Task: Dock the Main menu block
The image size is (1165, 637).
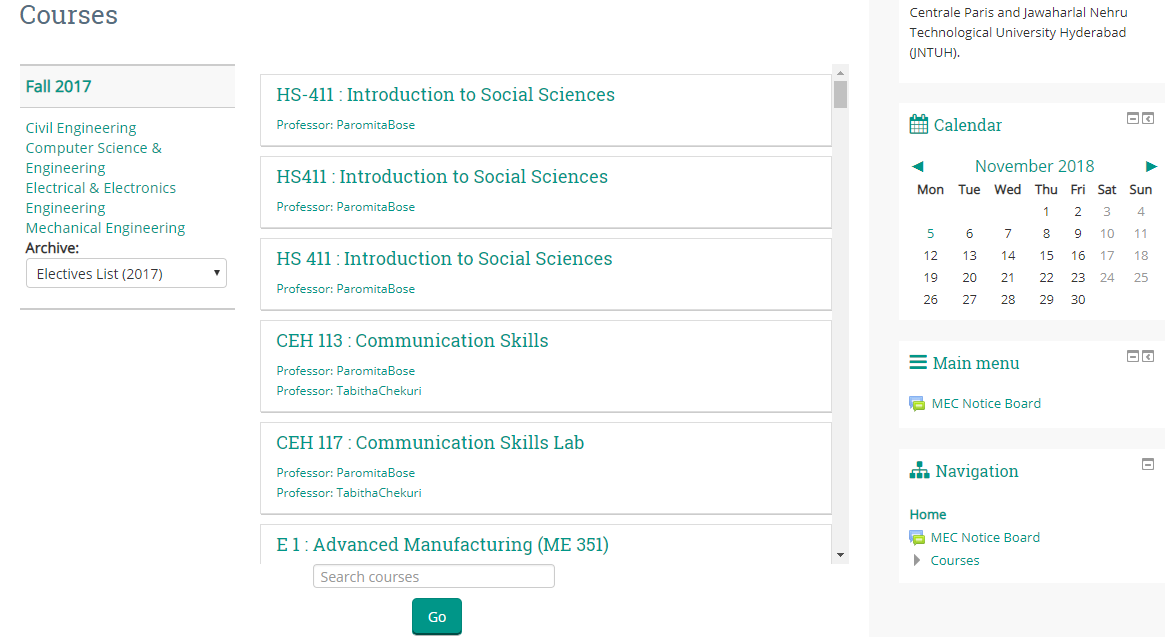Action: [1148, 356]
